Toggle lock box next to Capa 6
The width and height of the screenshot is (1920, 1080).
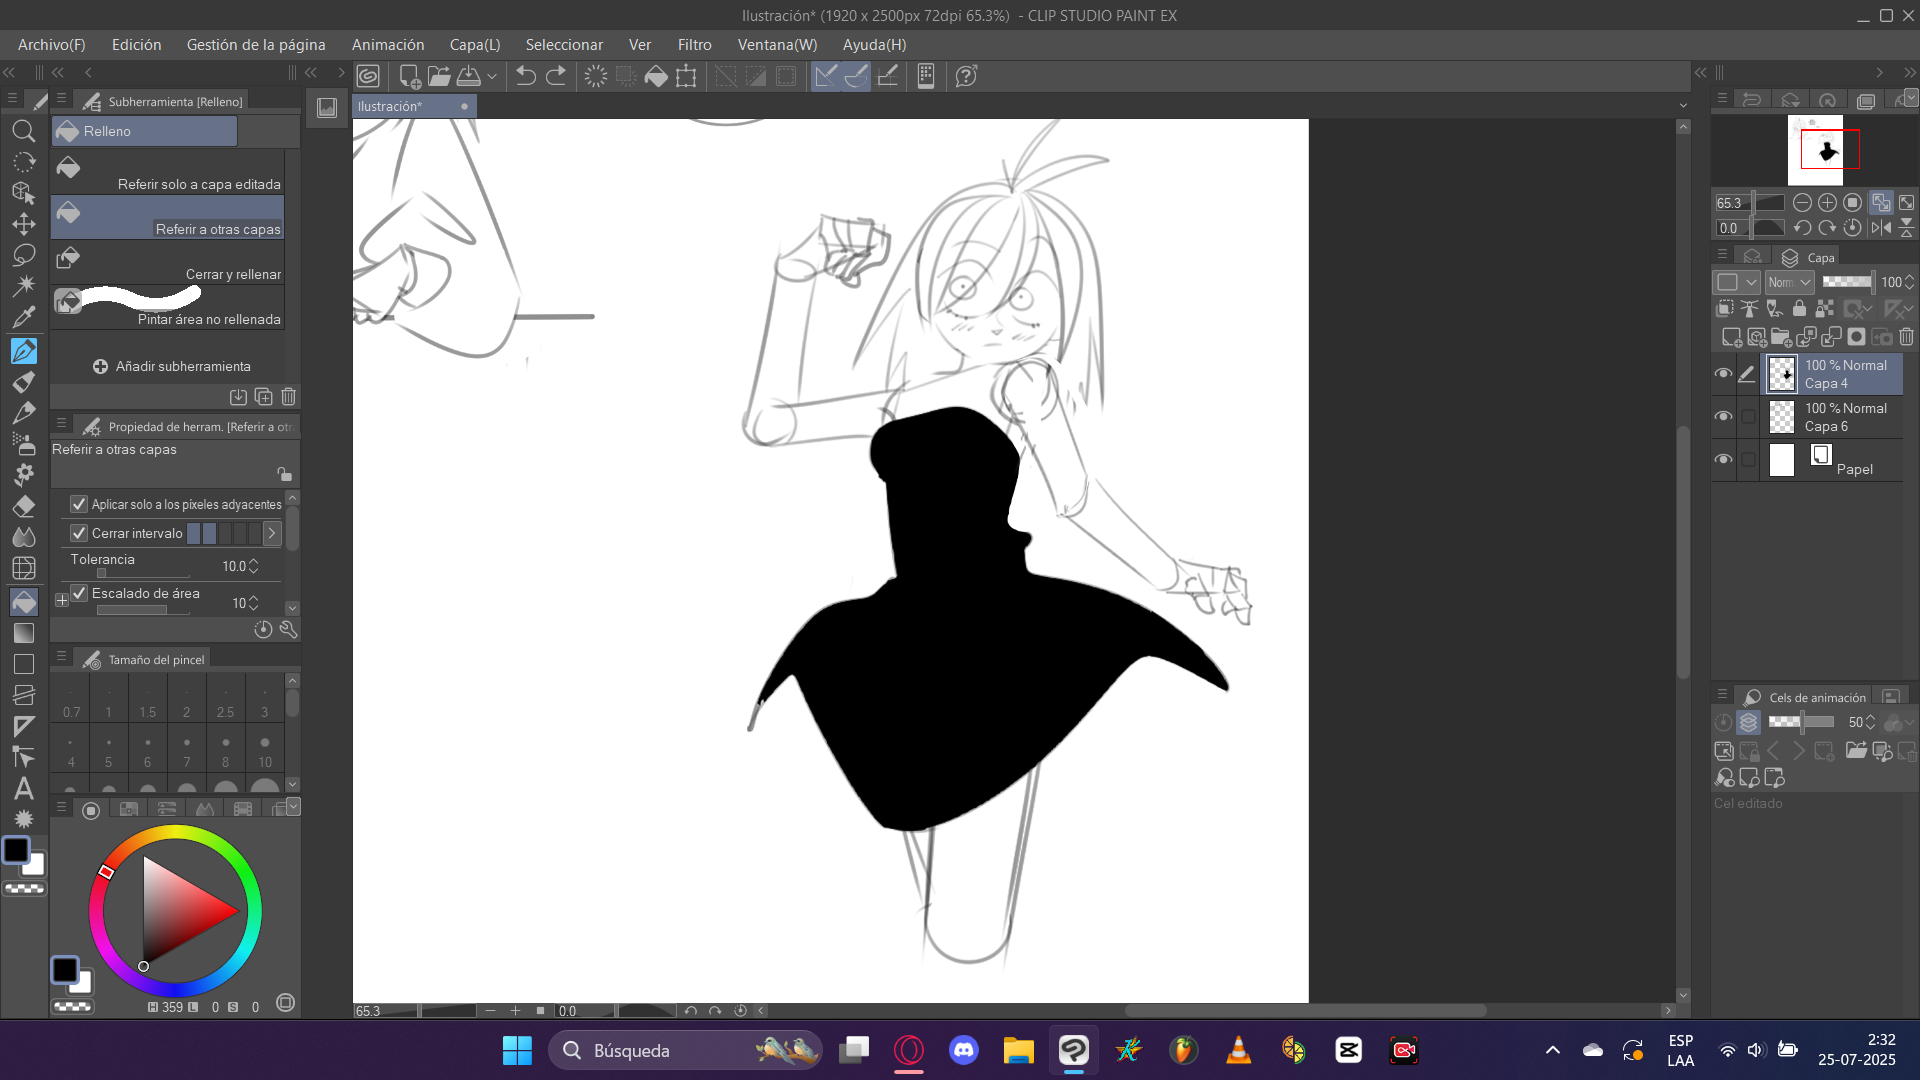click(x=1748, y=417)
